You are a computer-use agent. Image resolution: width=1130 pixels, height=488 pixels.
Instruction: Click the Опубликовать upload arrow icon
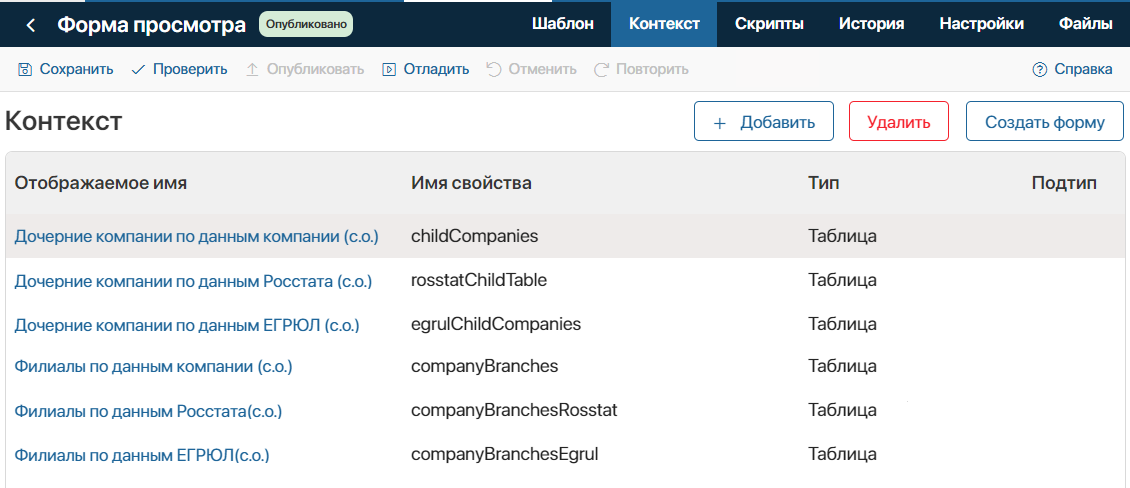pyautogui.click(x=252, y=70)
